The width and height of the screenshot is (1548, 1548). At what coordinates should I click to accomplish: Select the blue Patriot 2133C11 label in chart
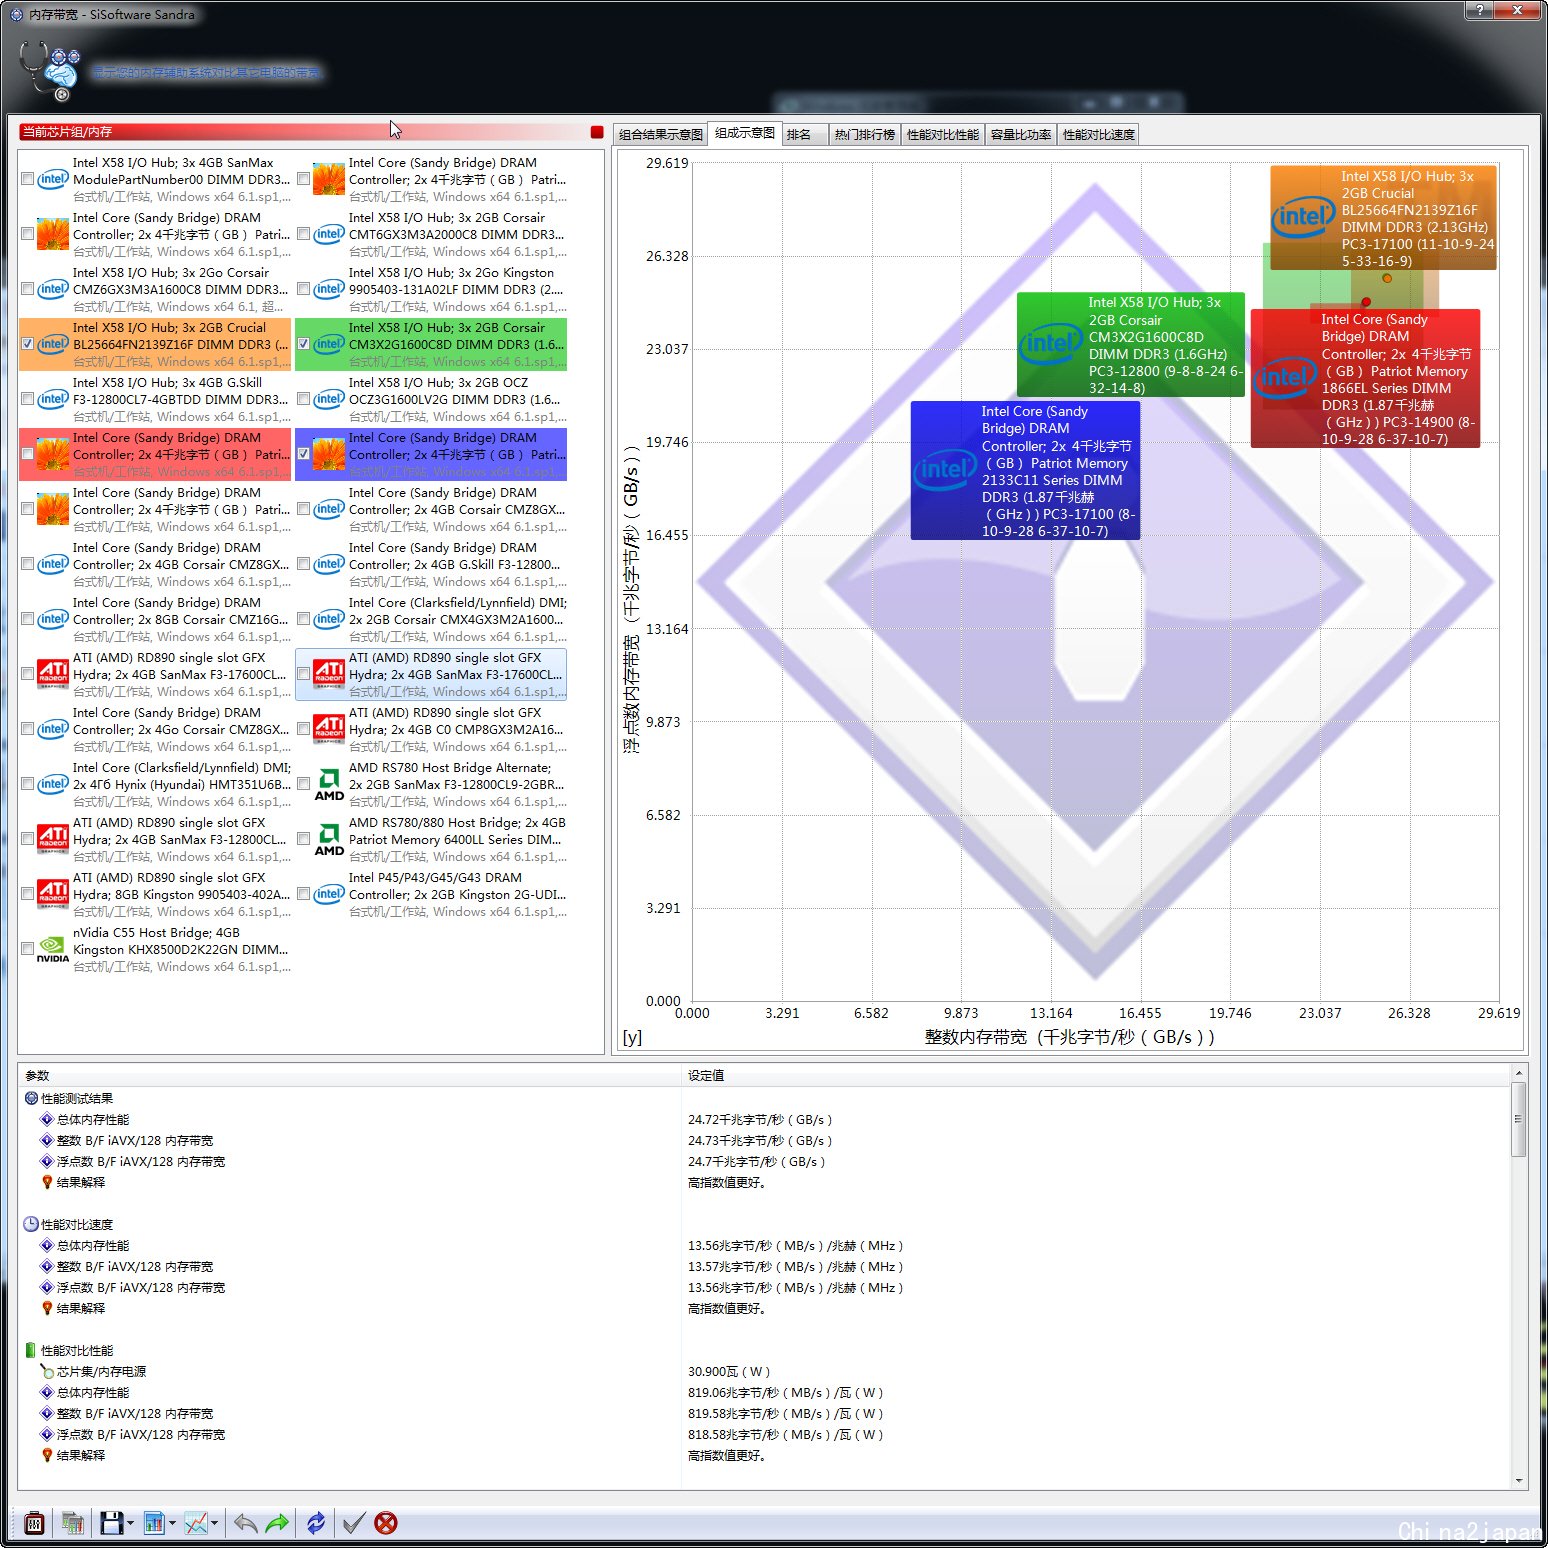pos(1025,470)
